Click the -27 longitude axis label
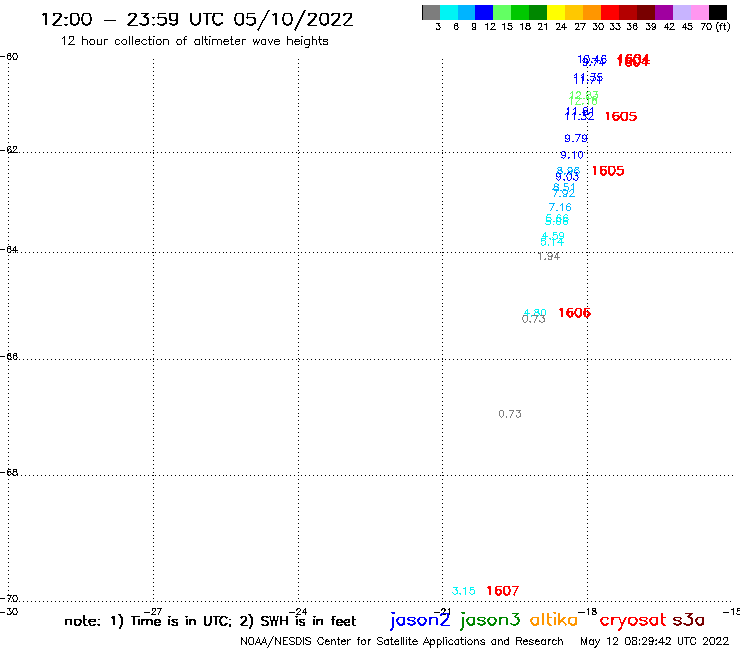The width and height of the screenshot is (740, 650). (153, 611)
